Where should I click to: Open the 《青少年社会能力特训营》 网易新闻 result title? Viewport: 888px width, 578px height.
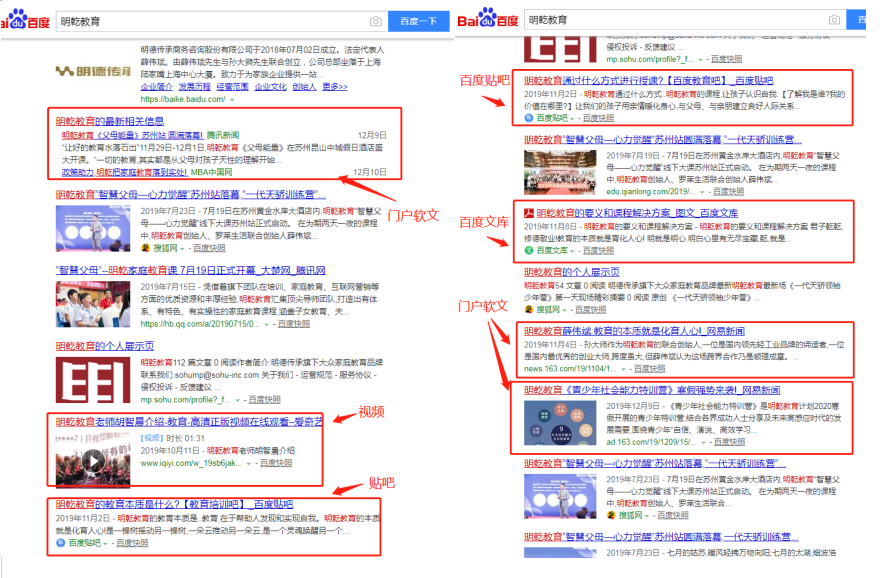652,389
